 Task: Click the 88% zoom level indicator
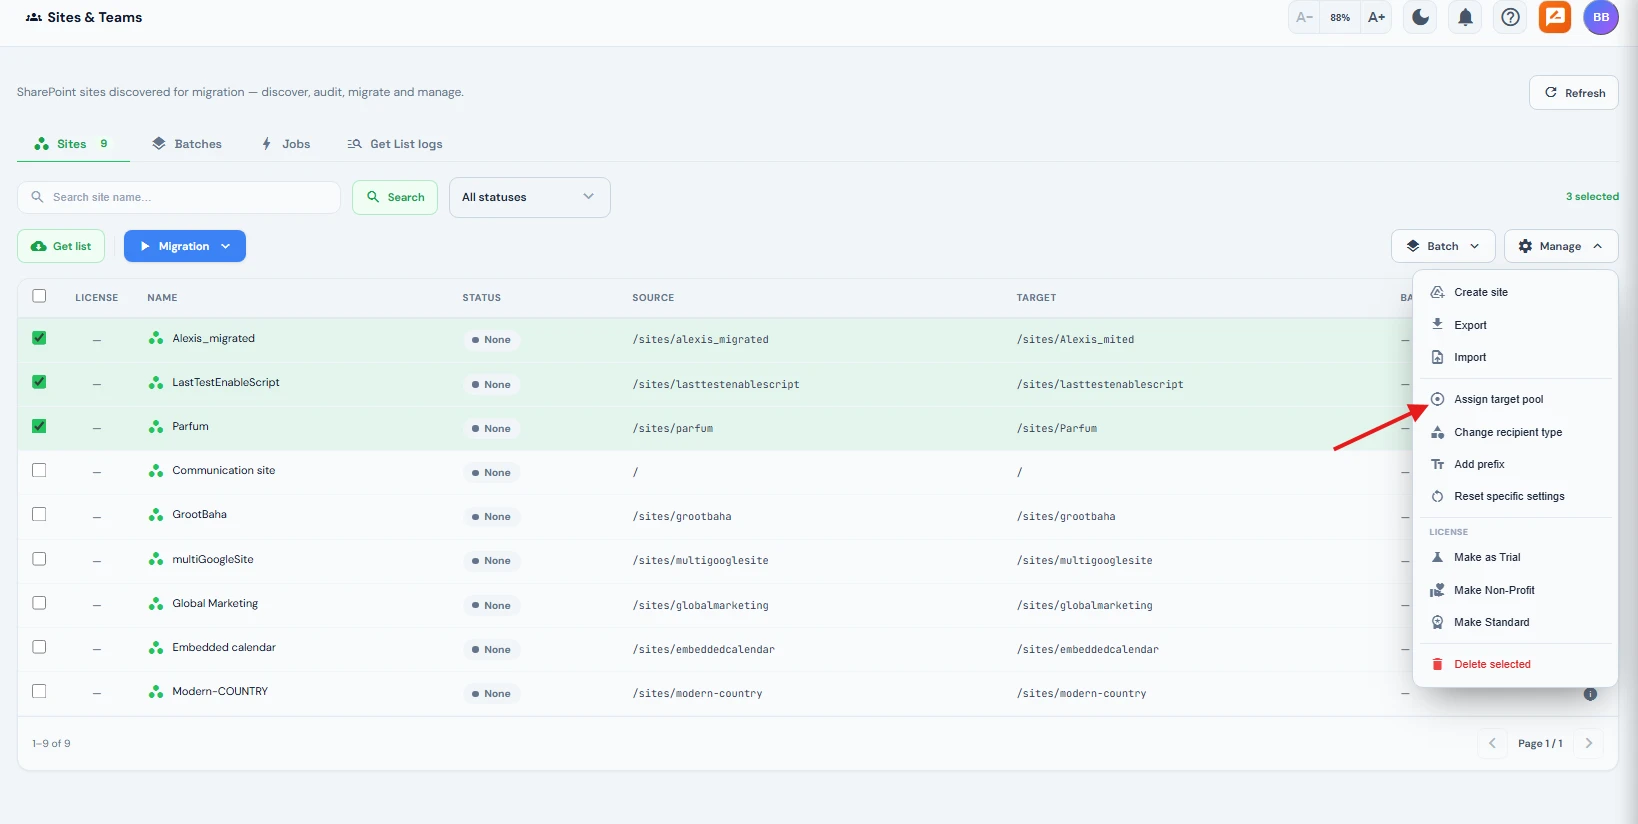pyautogui.click(x=1340, y=17)
